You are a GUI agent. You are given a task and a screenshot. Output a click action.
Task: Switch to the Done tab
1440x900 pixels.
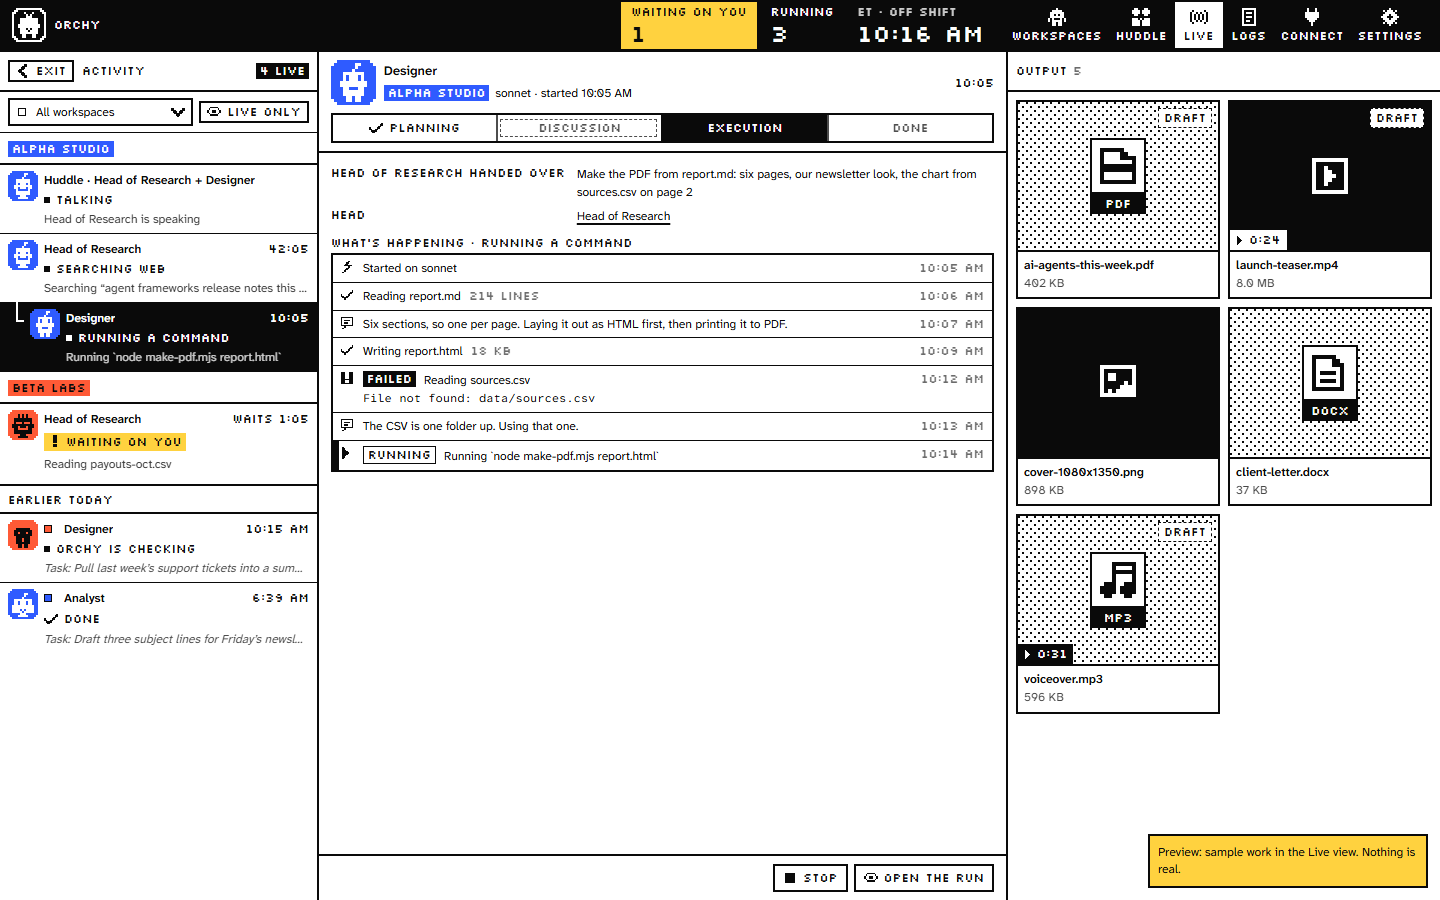tap(910, 128)
